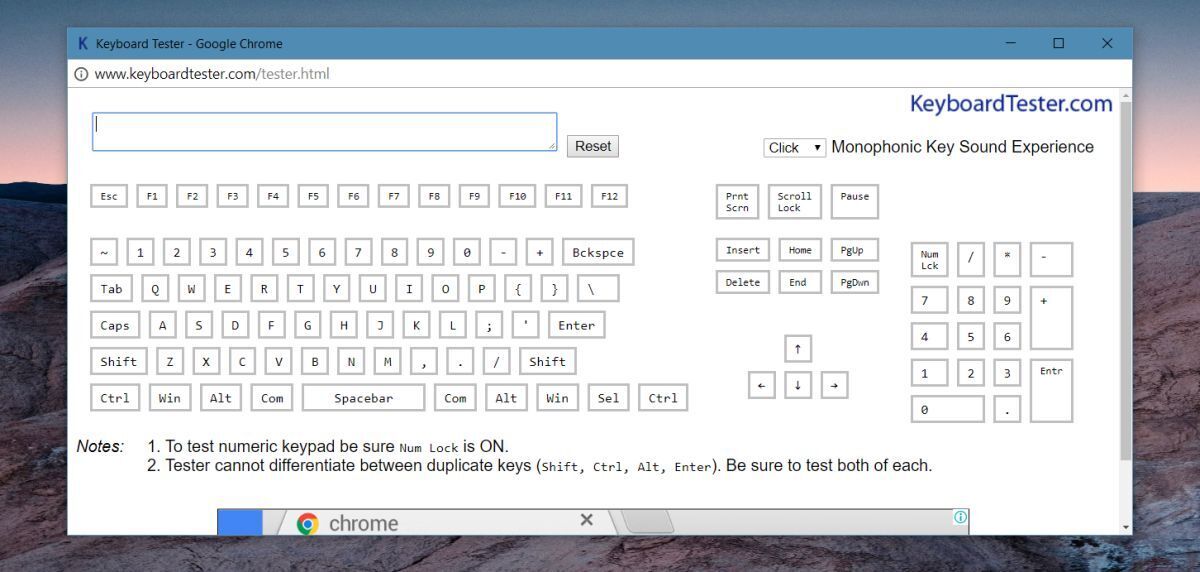Image resolution: width=1200 pixels, height=572 pixels.
Task: Click the AdChoices info icon on the ad
Action: click(x=960, y=517)
